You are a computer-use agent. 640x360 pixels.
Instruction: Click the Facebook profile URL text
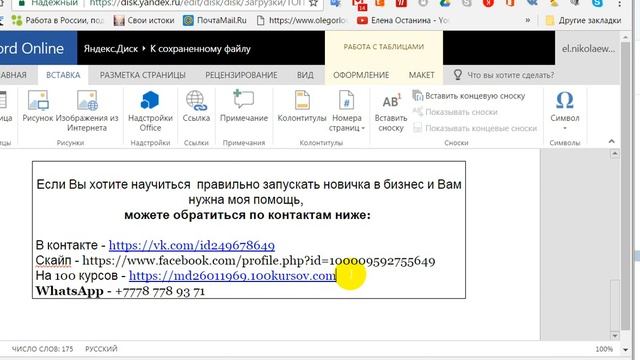pyautogui.click(x=259, y=260)
